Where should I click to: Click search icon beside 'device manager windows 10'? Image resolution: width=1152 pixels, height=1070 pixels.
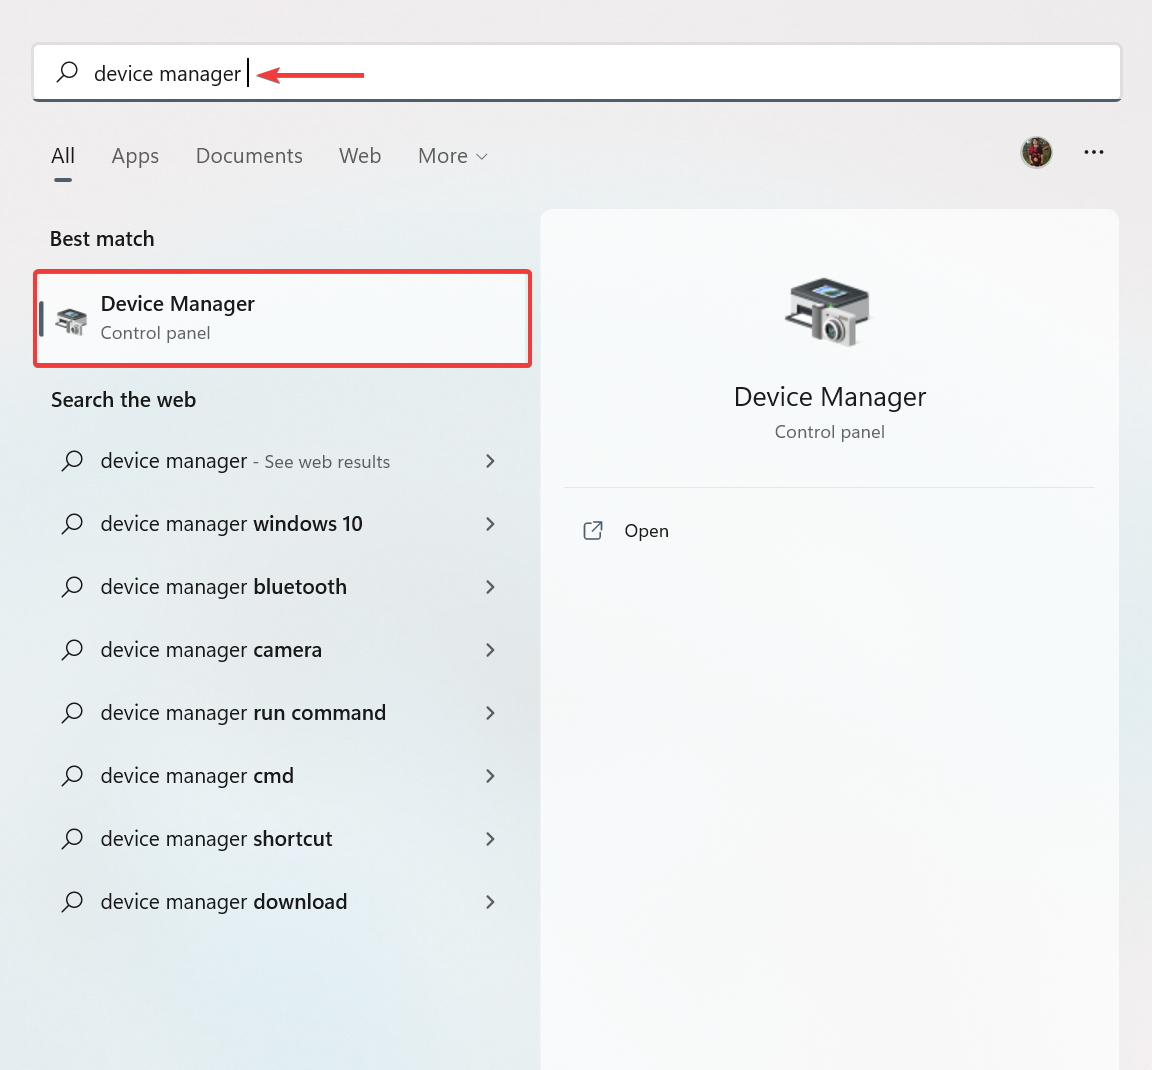click(x=72, y=524)
